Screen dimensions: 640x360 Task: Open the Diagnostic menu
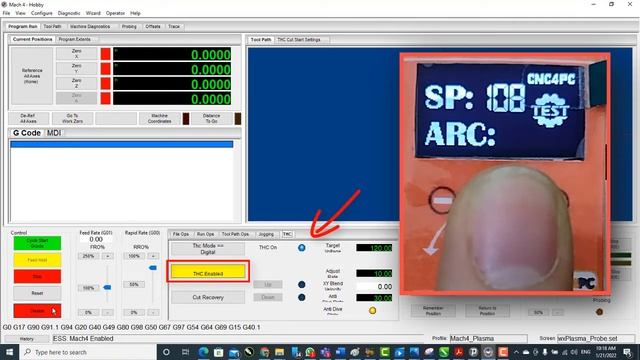coord(69,13)
